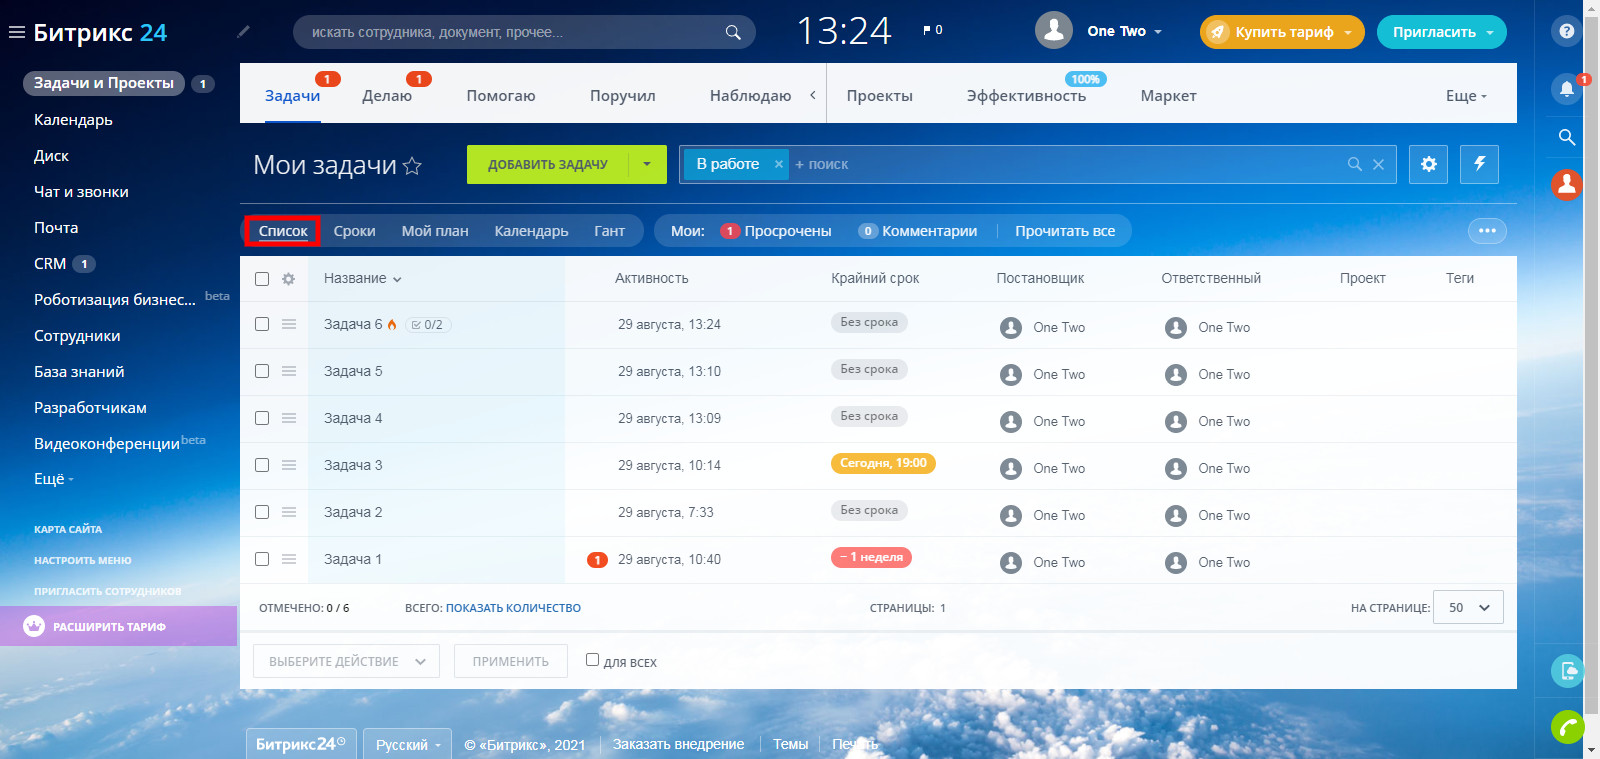Viewport: 1600px width, 759px height.
Task: Click the magnifier icon in the top search bar
Action: 733,32
